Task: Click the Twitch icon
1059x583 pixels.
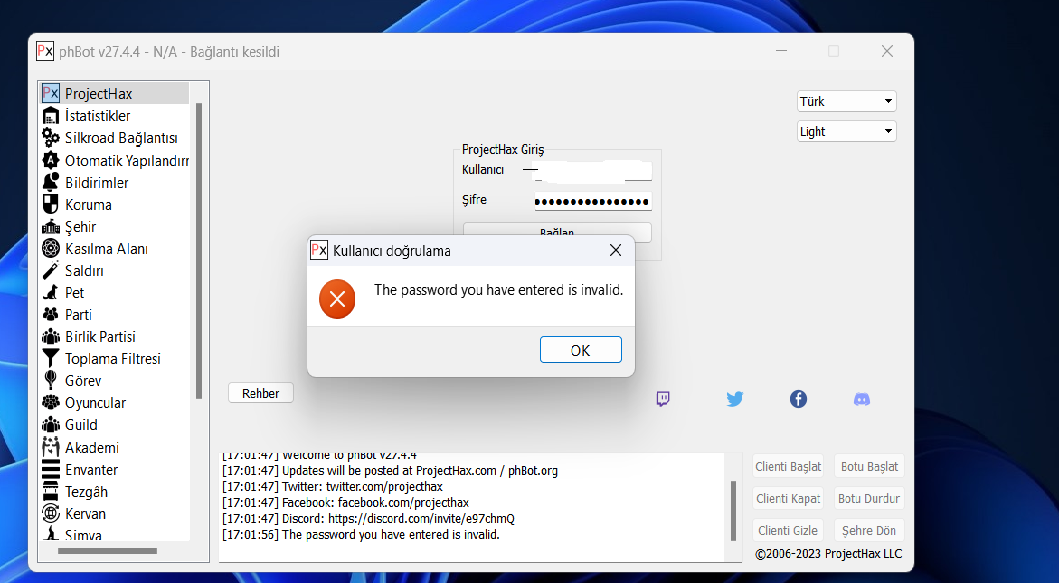Action: click(x=662, y=399)
